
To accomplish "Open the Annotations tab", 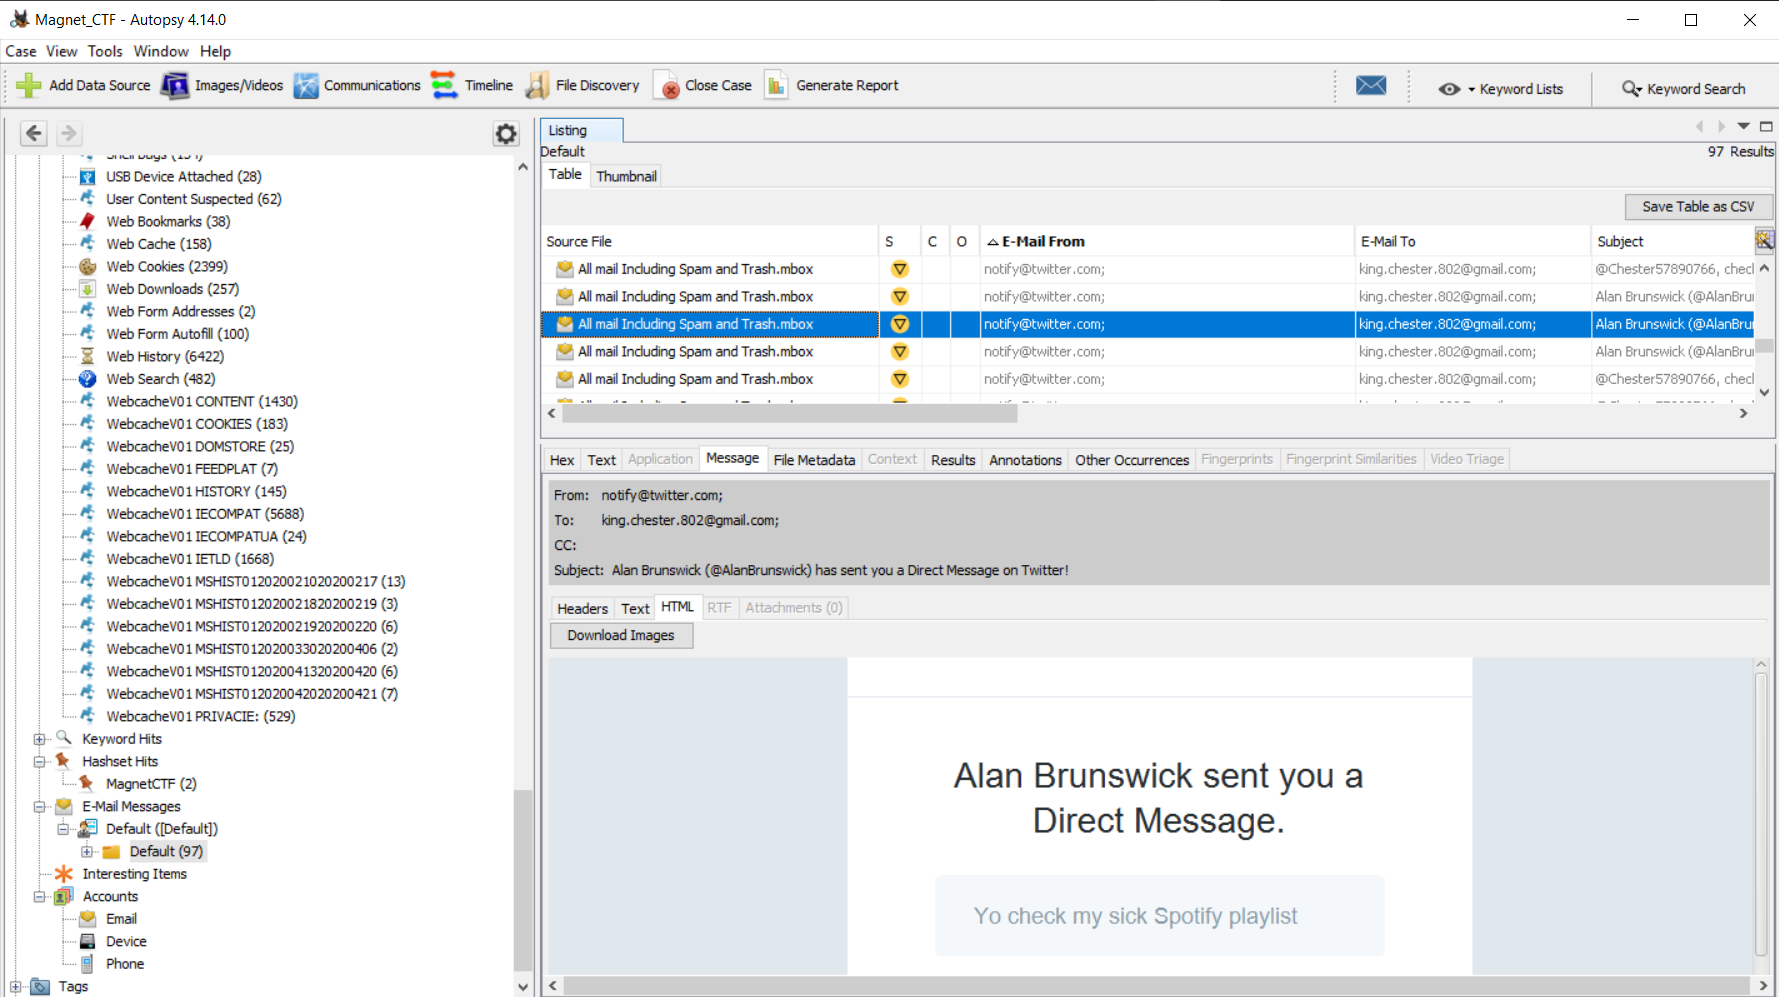I will 1025,460.
